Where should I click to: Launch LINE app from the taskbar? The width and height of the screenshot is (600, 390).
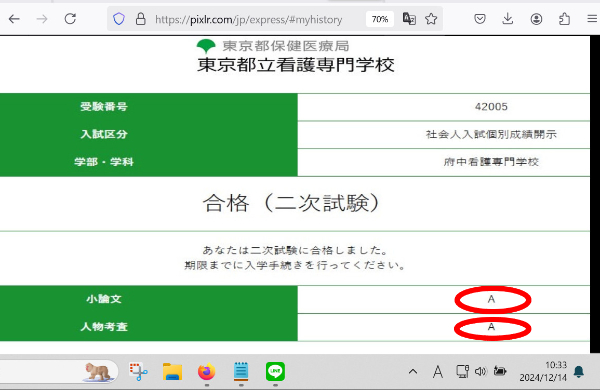[x=276, y=371]
